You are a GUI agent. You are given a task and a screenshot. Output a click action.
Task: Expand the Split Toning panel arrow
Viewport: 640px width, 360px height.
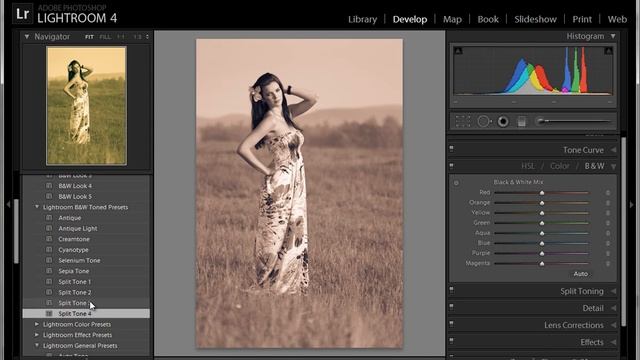[x=613, y=291]
